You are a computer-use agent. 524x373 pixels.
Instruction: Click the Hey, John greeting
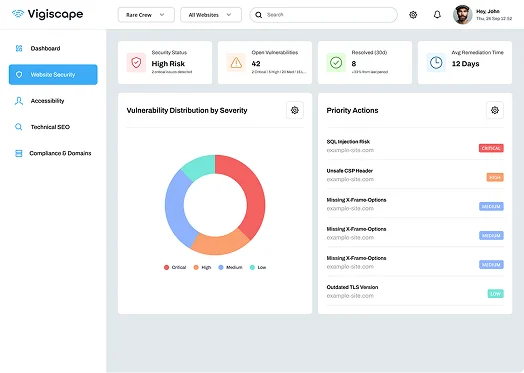[488, 11]
